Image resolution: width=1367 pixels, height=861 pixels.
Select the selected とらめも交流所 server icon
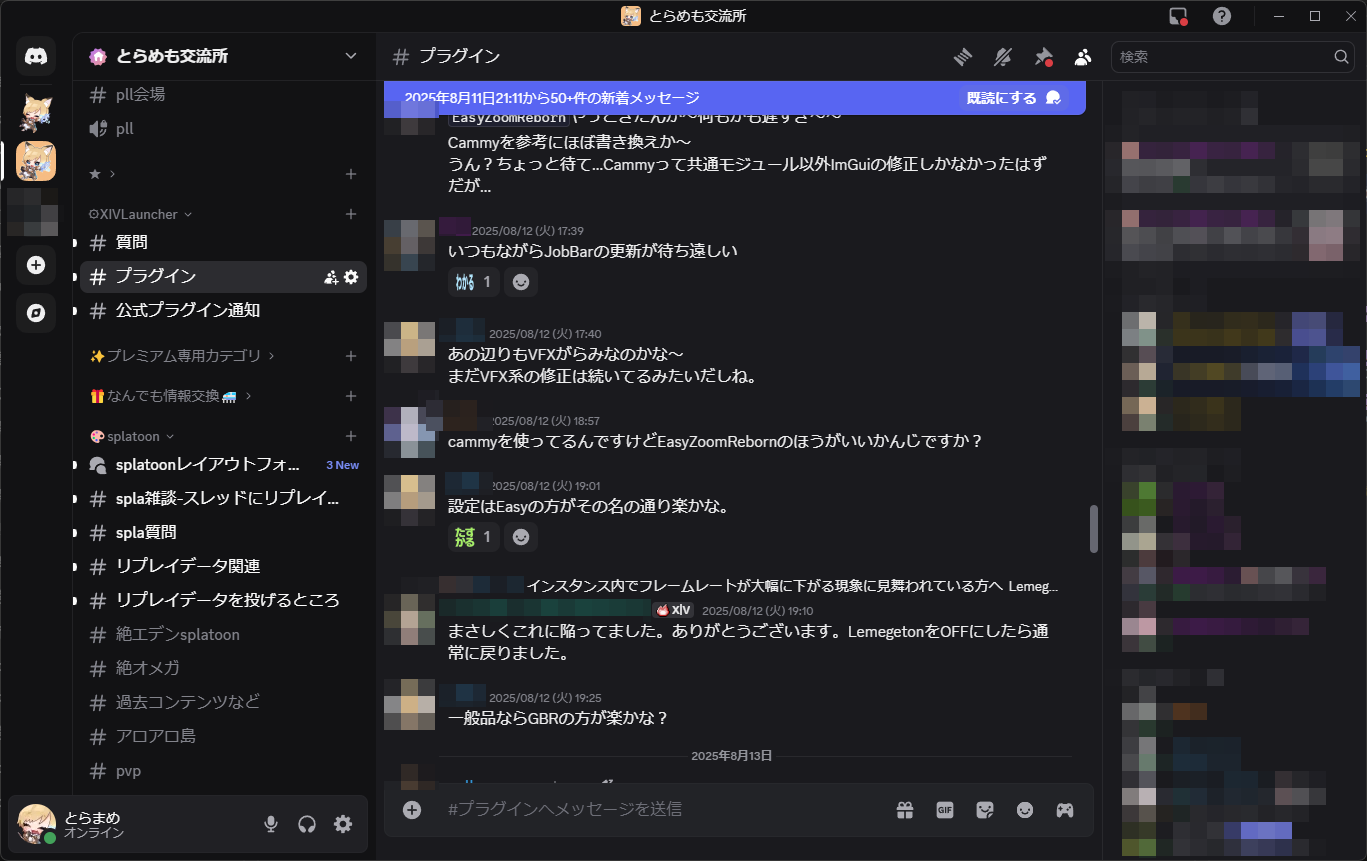[x=36, y=161]
